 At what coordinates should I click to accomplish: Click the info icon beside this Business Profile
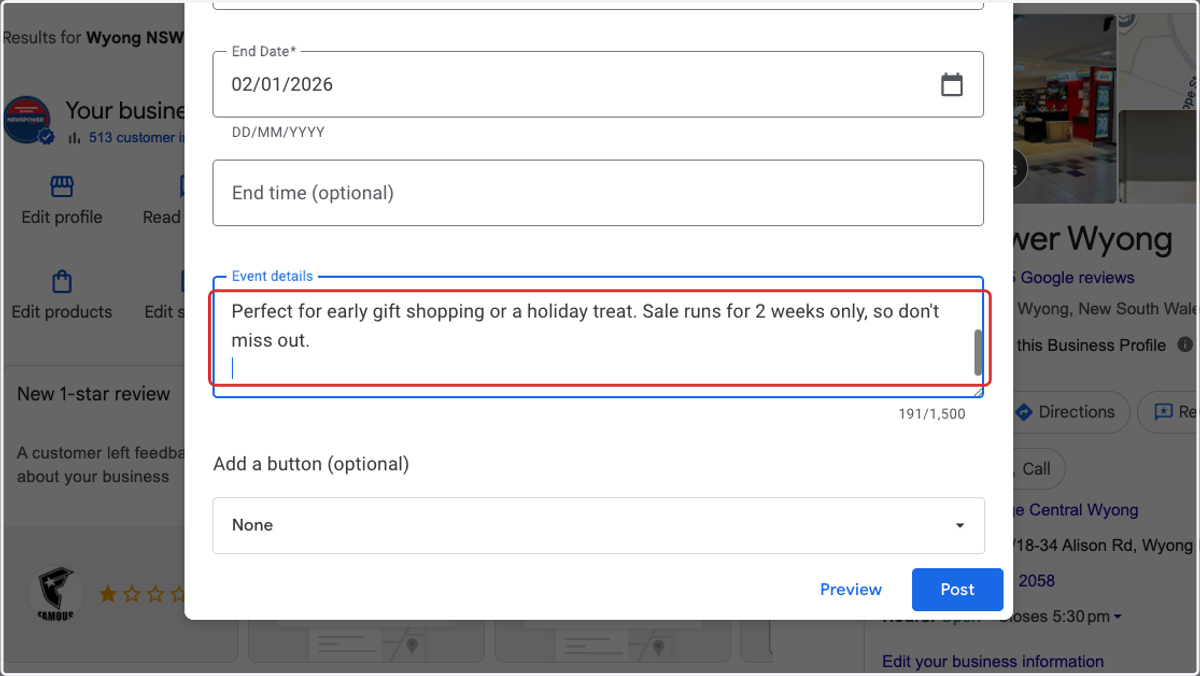tap(1186, 345)
